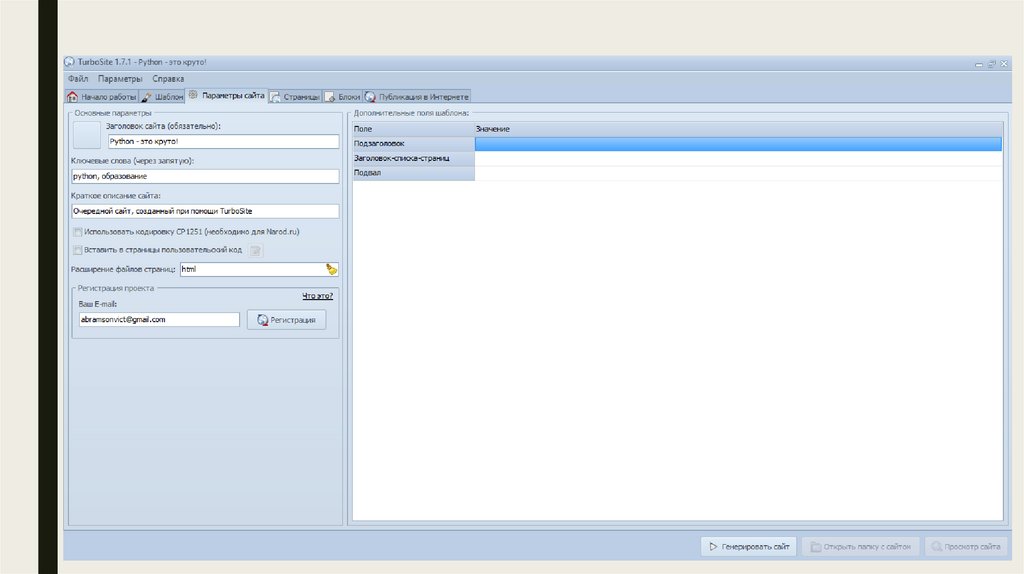Click the broom icon in file extension field

click(331, 269)
